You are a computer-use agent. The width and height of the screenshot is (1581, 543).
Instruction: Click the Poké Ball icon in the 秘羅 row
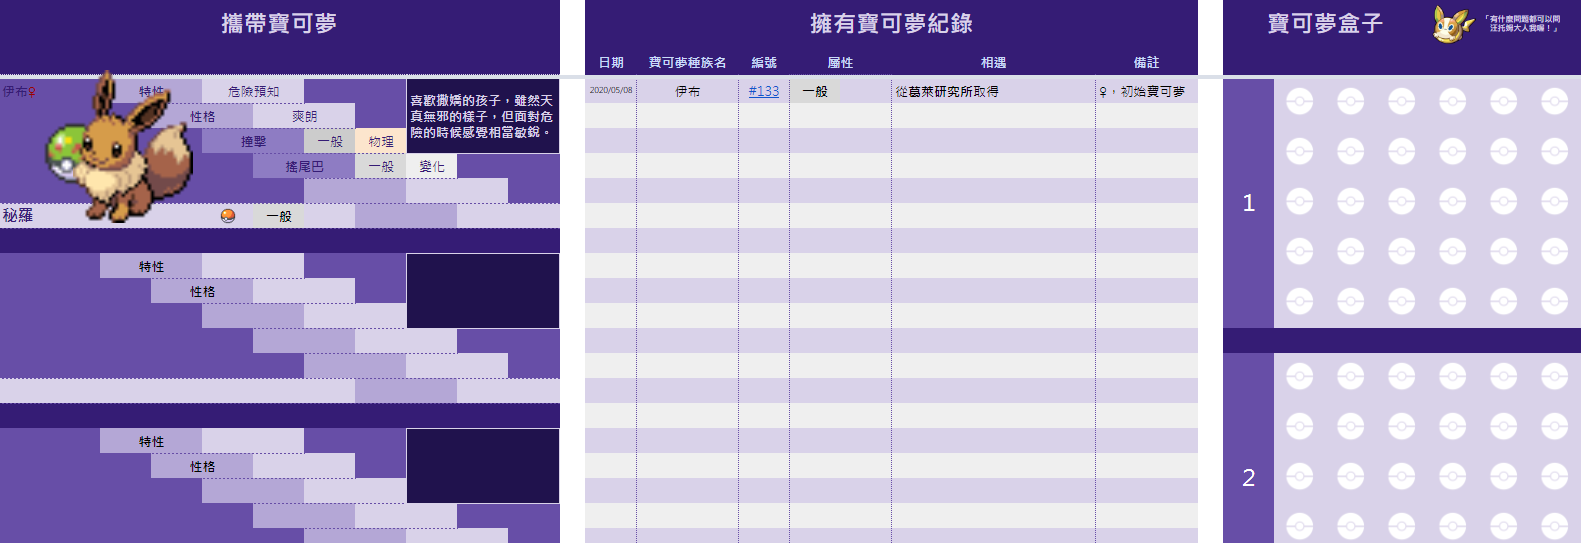228,216
